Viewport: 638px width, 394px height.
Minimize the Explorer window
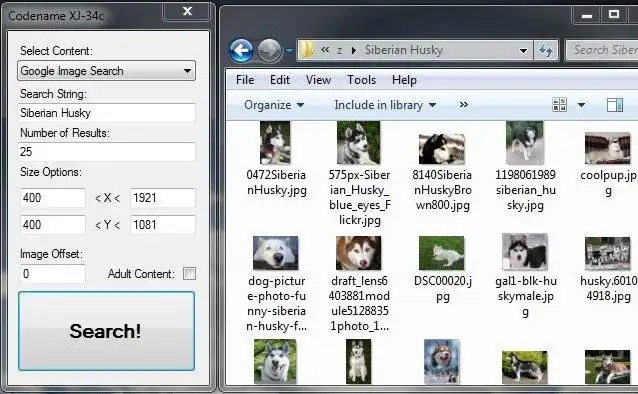coord(587,15)
